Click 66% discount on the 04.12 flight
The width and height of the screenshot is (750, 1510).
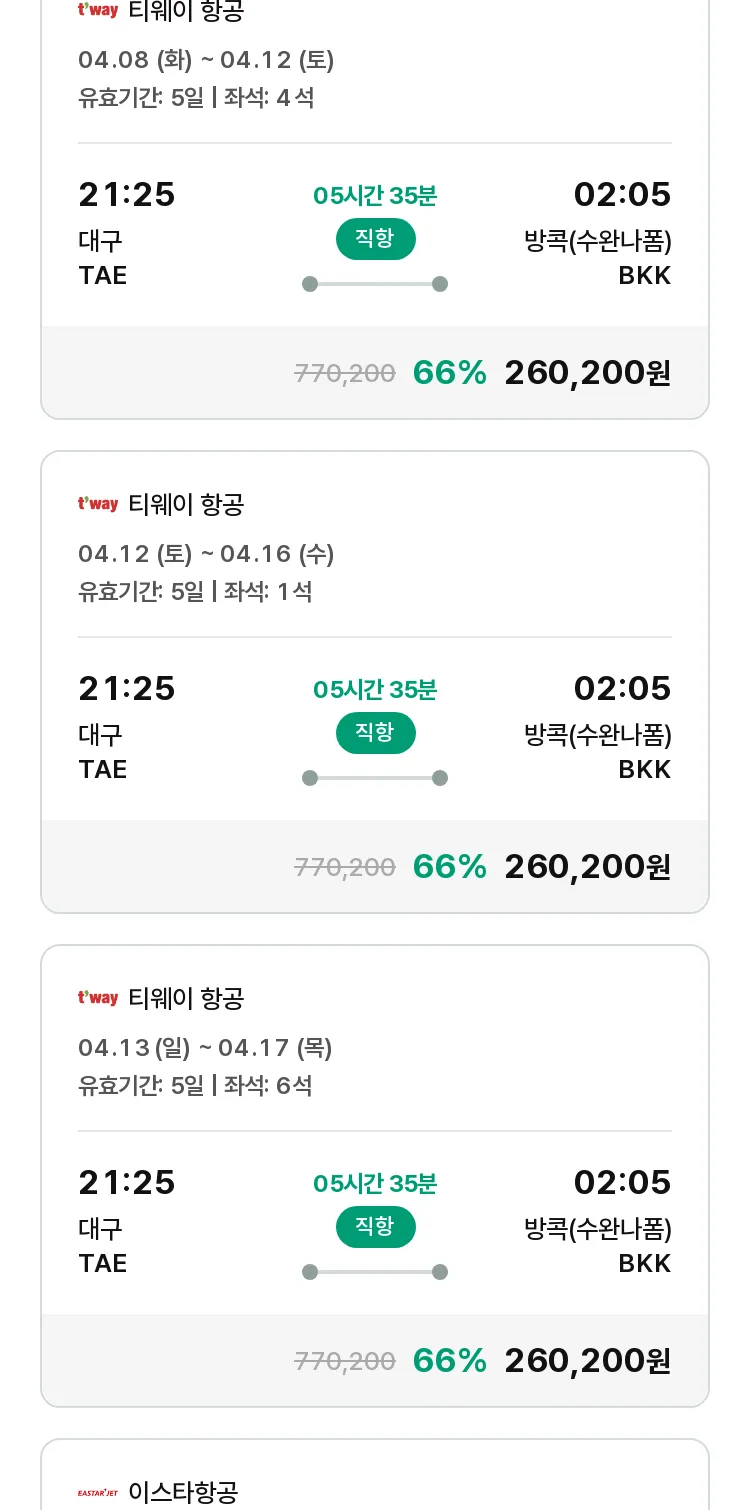point(450,866)
